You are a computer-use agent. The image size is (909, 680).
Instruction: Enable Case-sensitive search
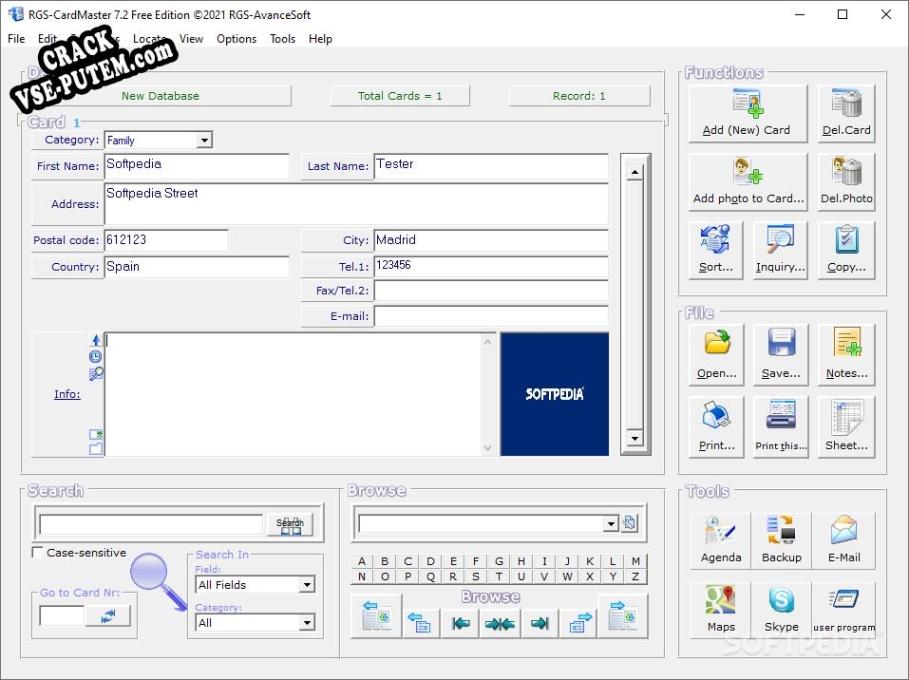(38, 552)
